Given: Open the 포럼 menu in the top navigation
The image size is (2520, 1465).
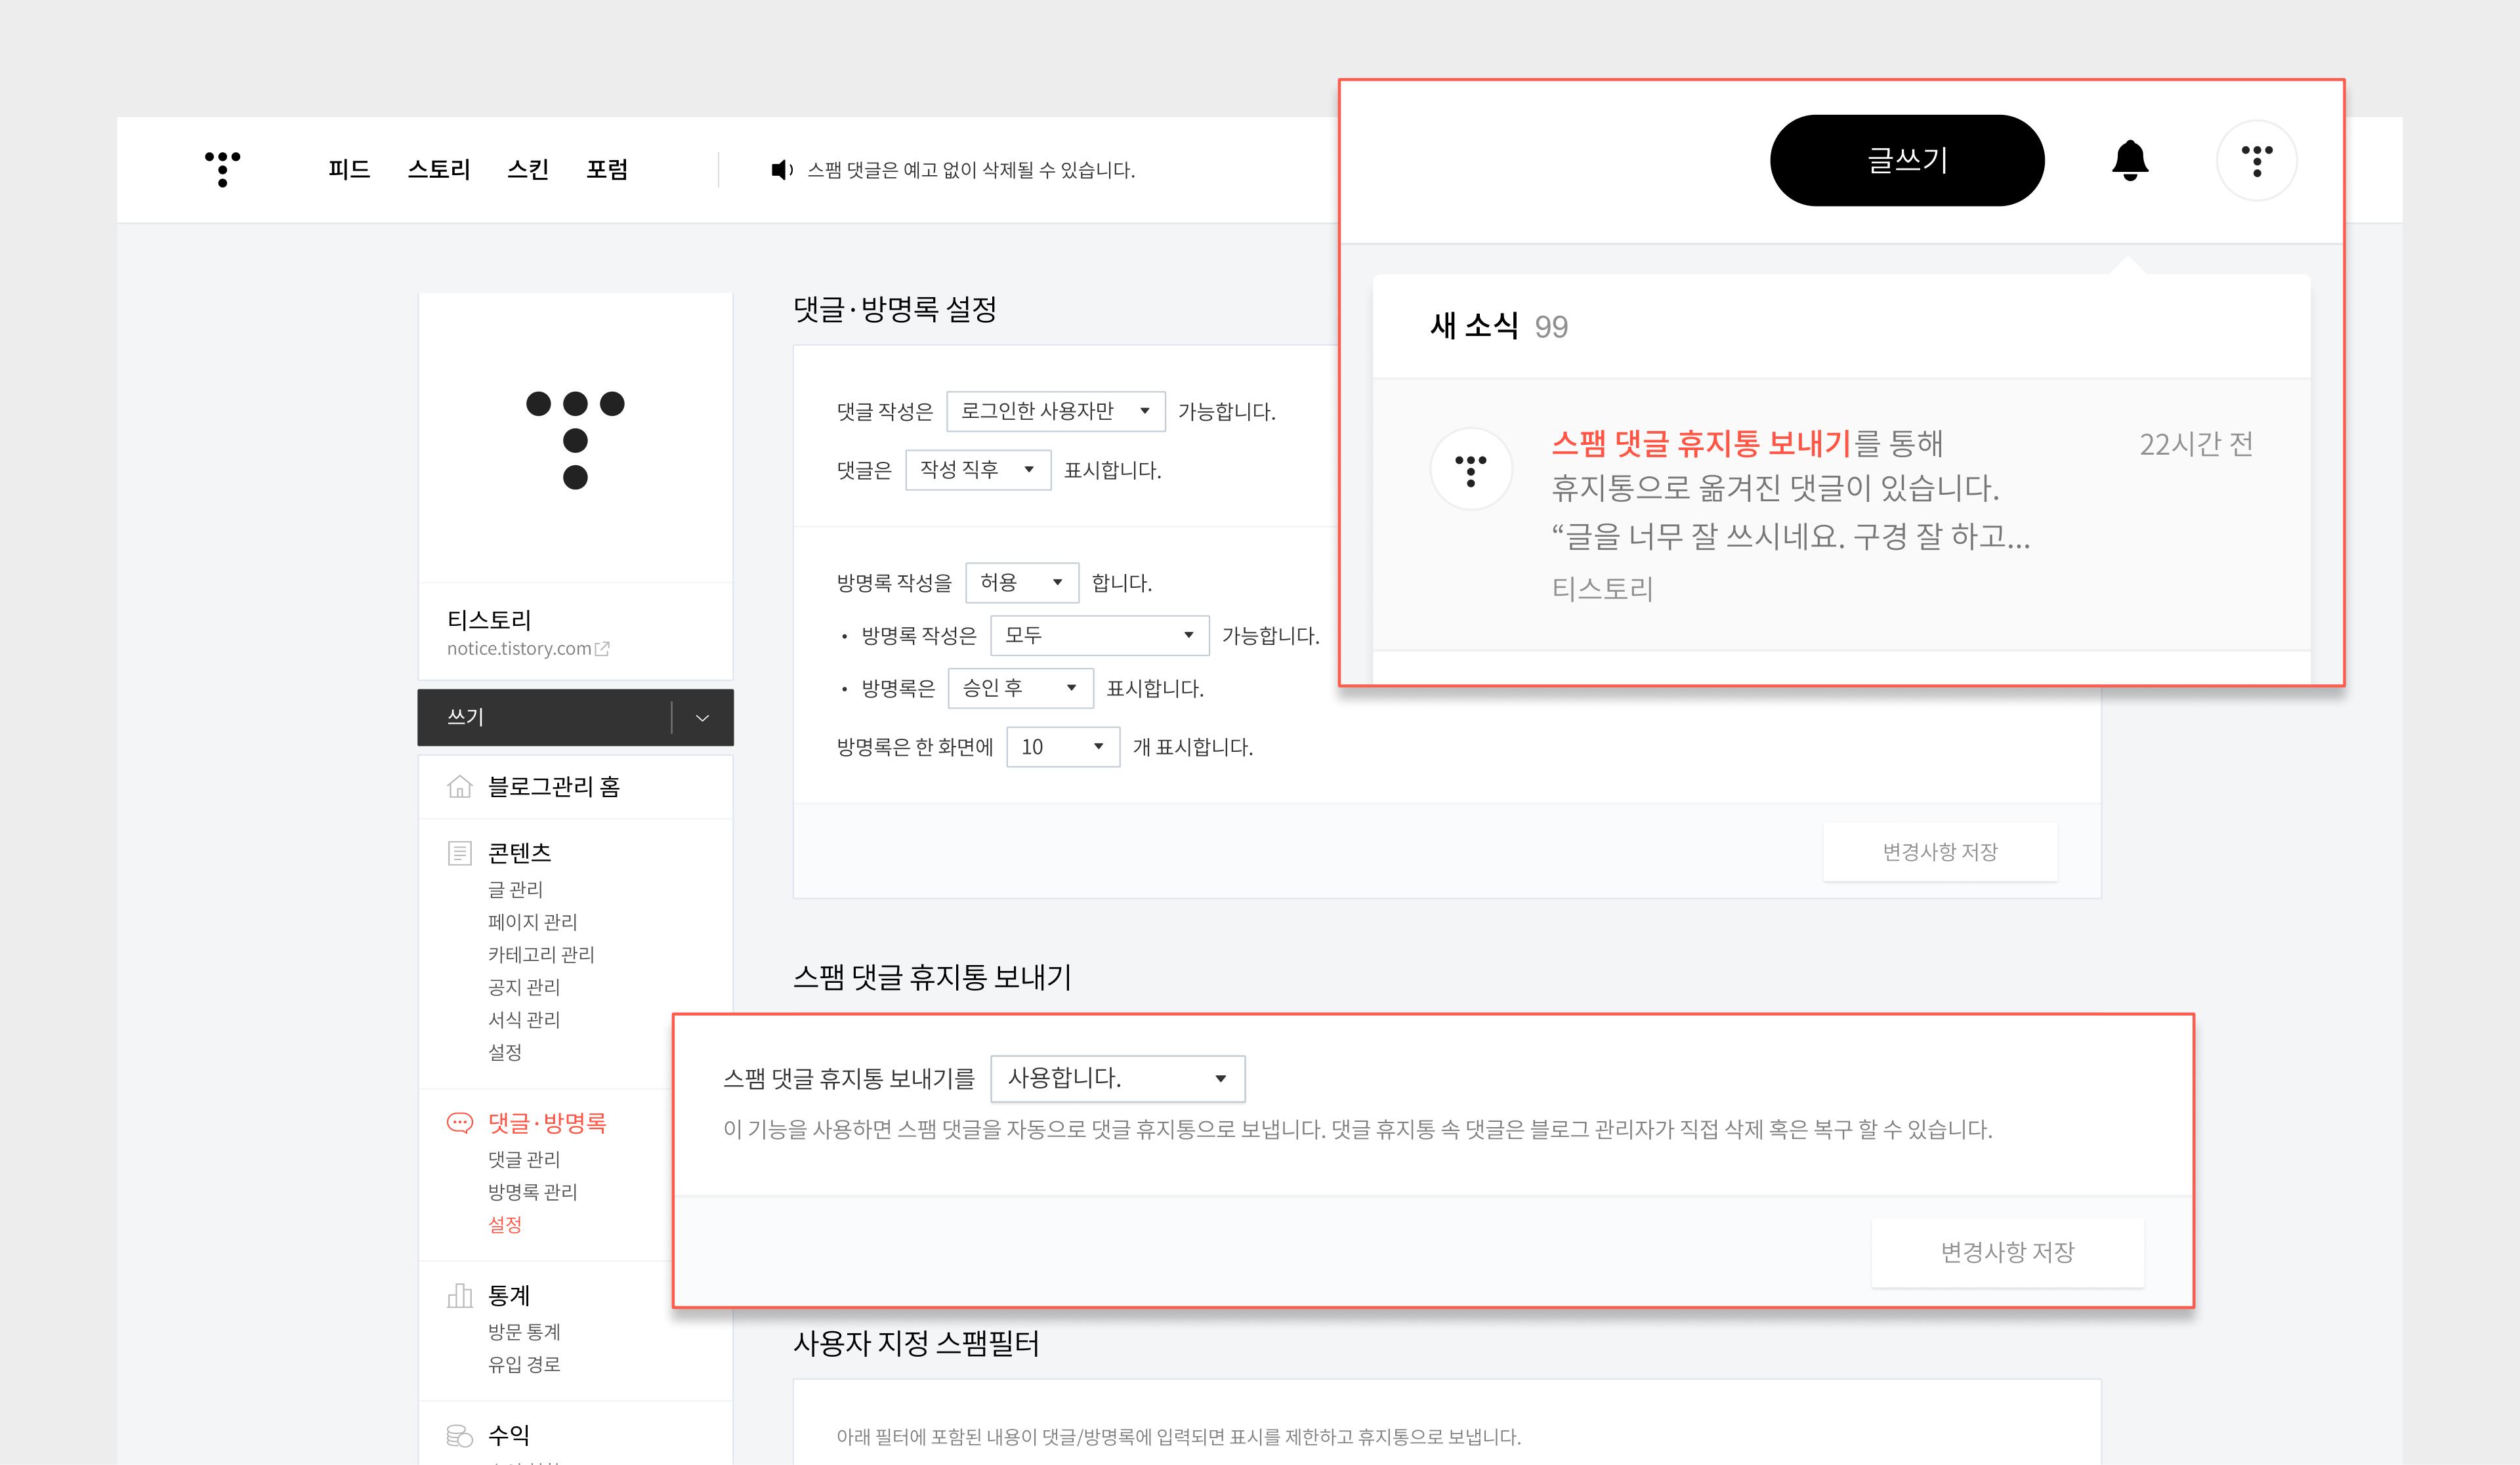Looking at the screenshot, I should [x=606, y=170].
